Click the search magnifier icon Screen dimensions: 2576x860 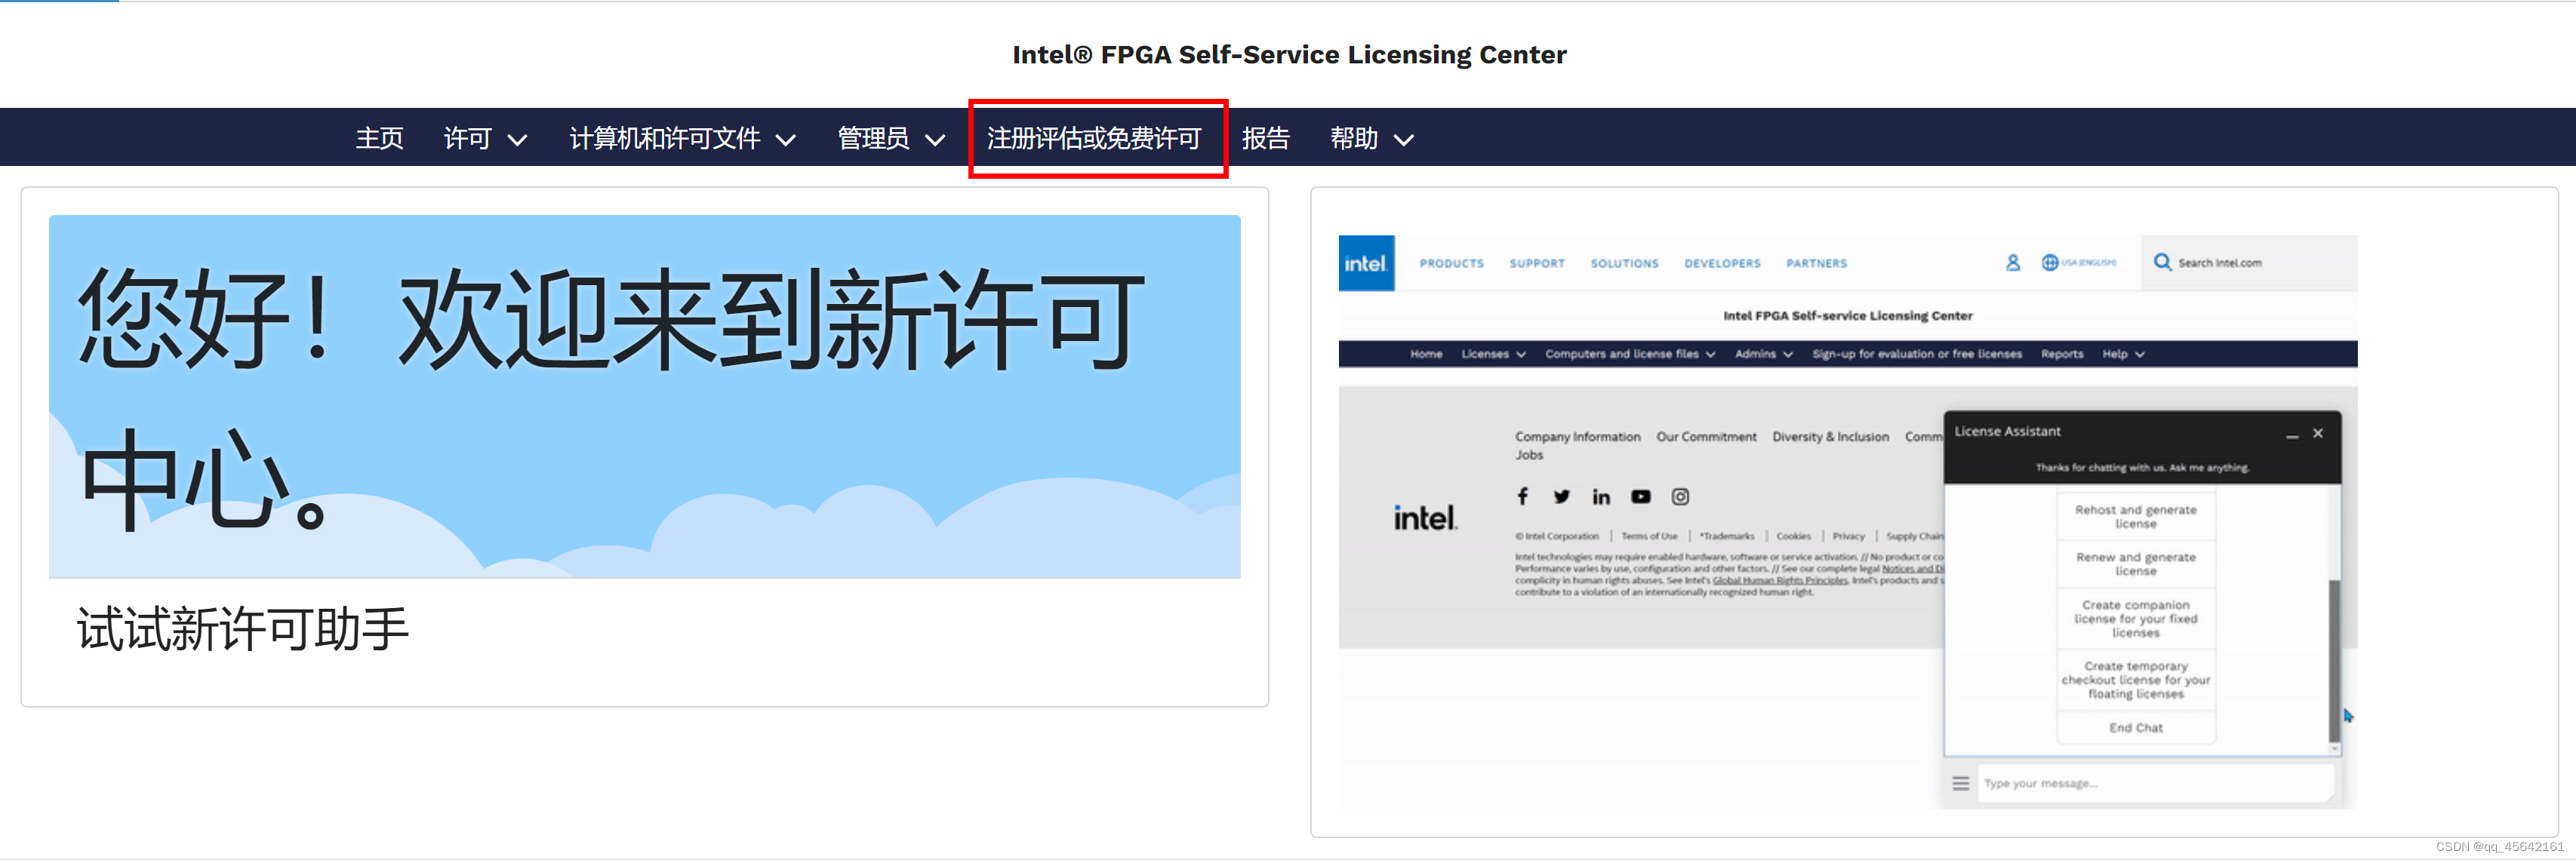pyautogui.click(x=2162, y=262)
